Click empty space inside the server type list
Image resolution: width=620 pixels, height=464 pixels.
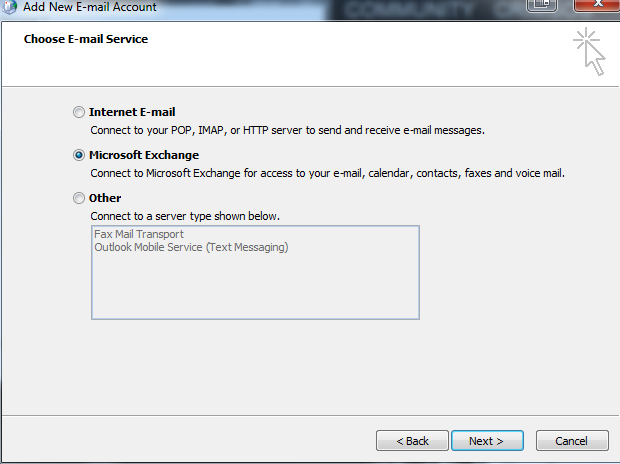[x=255, y=290]
